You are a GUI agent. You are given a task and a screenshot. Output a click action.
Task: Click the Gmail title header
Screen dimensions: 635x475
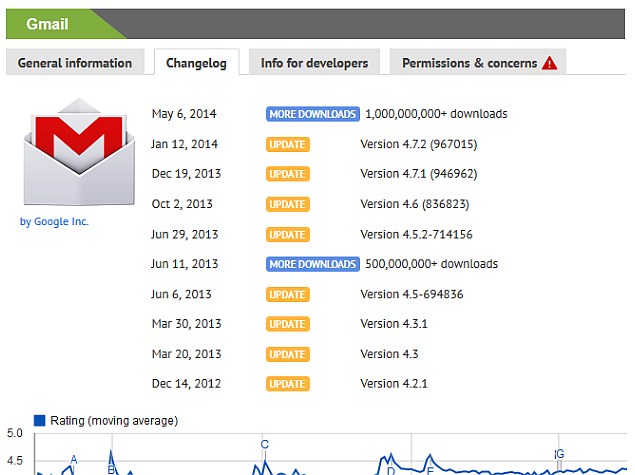tap(47, 24)
